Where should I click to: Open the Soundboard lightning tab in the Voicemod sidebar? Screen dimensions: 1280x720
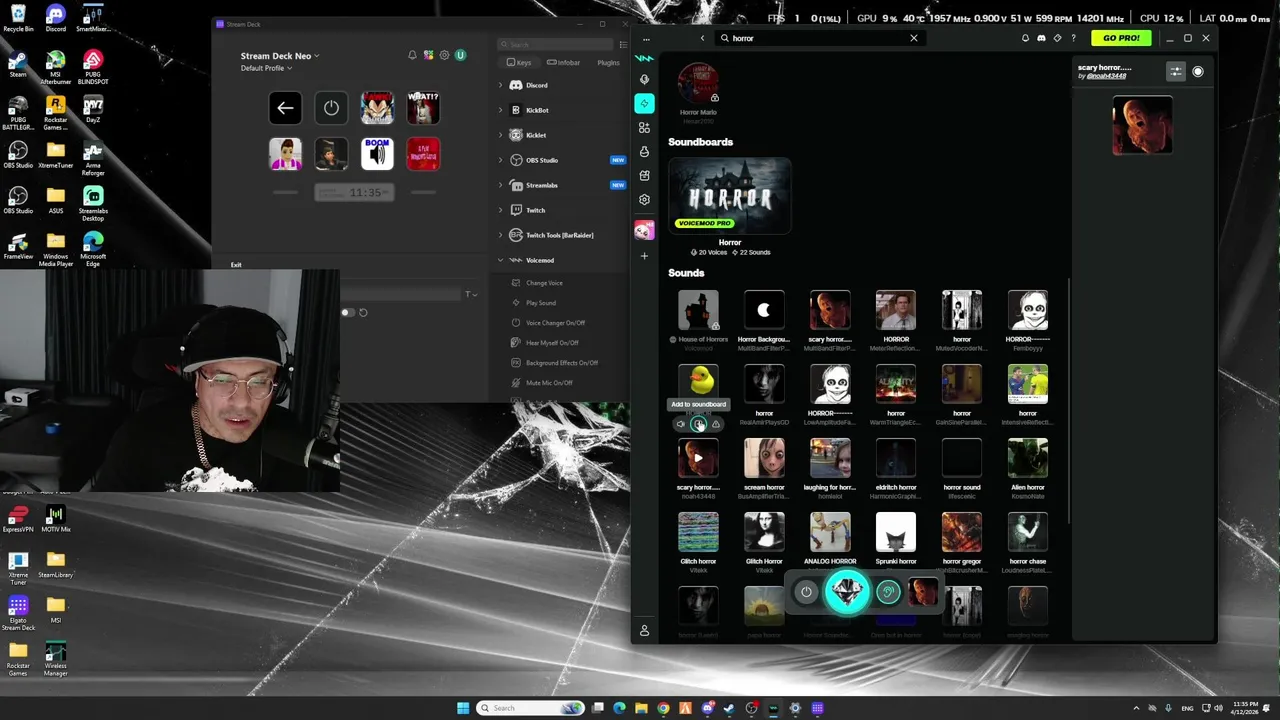point(644,103)
